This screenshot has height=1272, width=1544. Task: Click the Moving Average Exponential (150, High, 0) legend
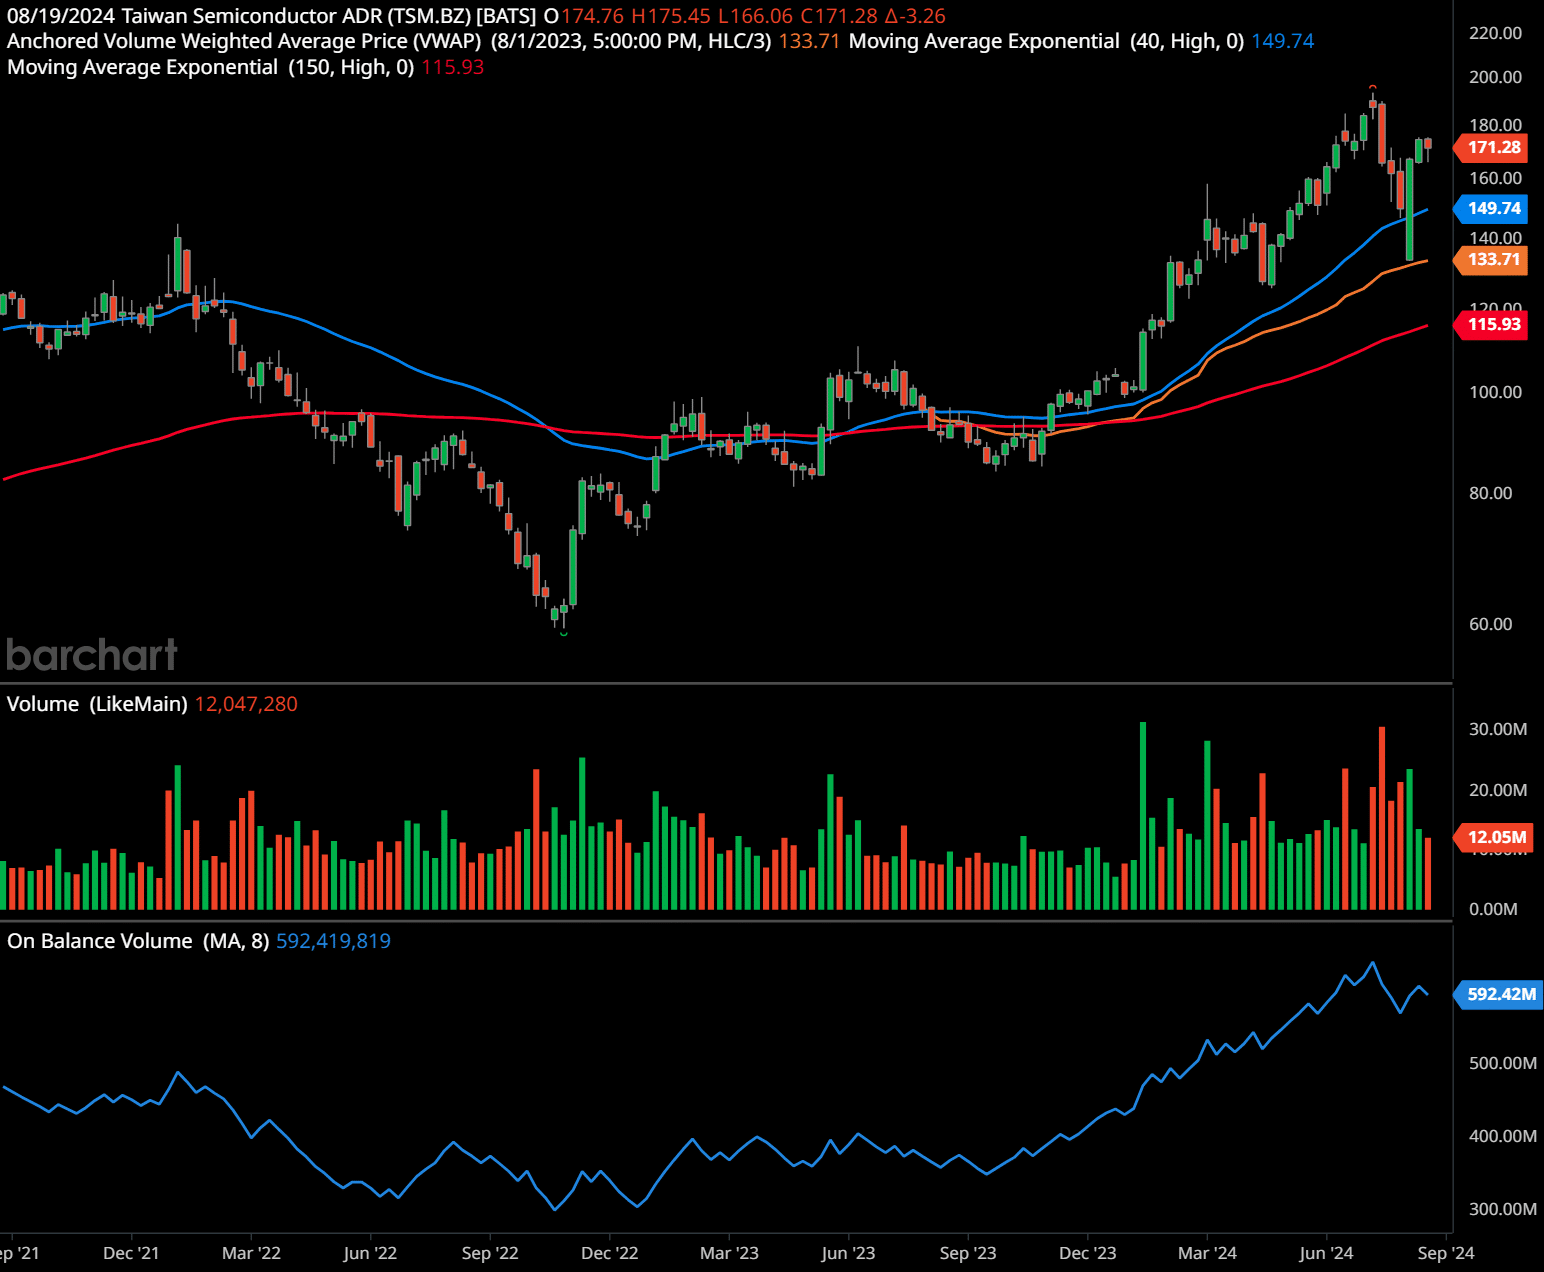(210, 67)
